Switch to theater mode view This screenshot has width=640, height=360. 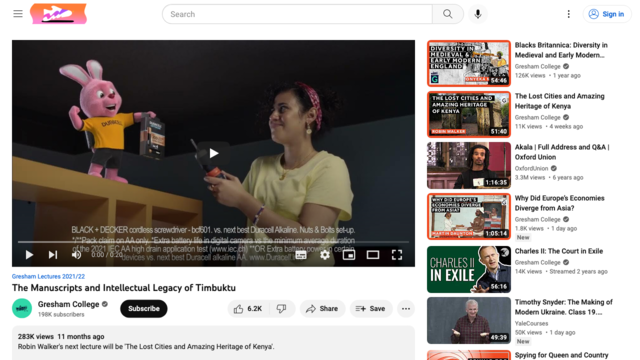tap(373, 255)
